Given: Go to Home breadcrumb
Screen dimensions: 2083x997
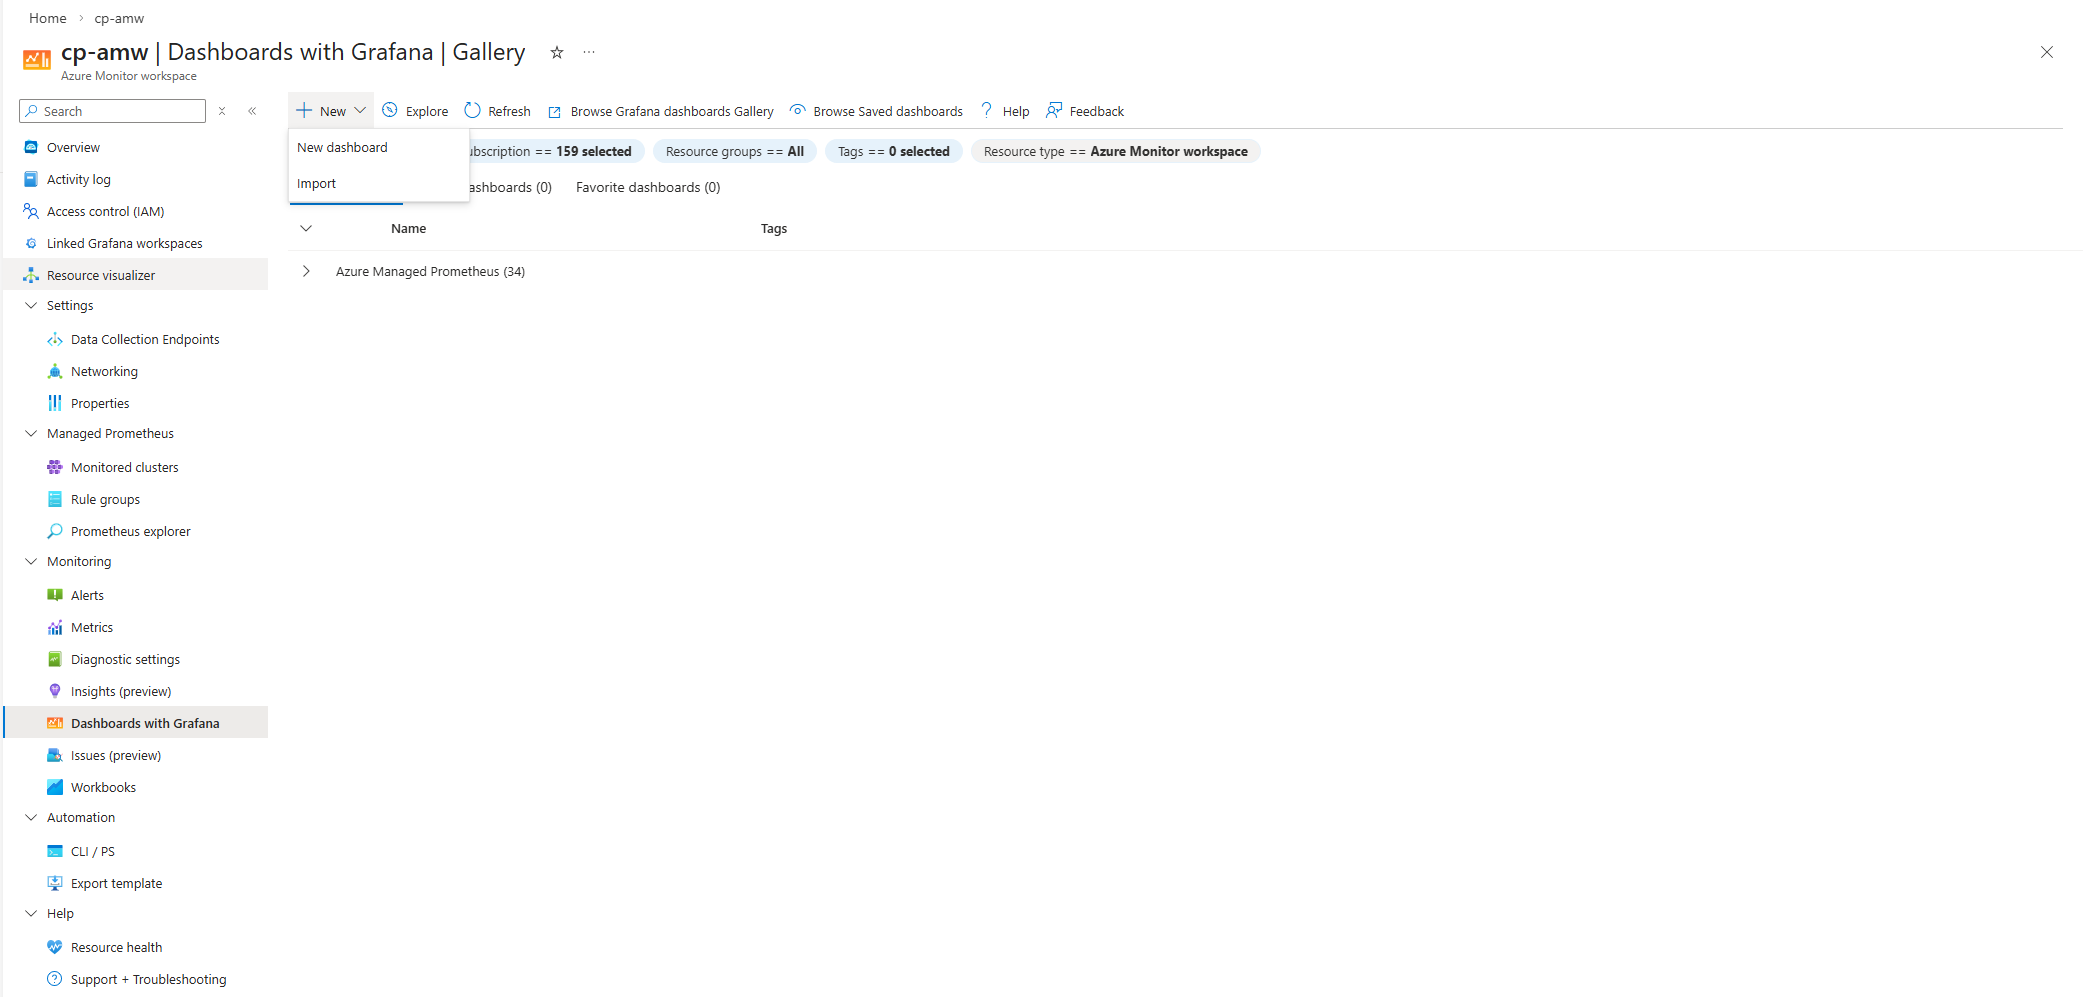Looking at the screenshot, I should [x=48, y=18].
